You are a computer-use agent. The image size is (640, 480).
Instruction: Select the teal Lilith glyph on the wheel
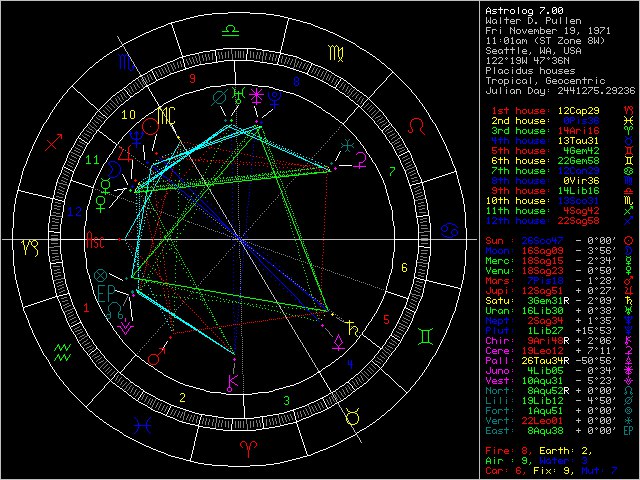coord(219,99)
